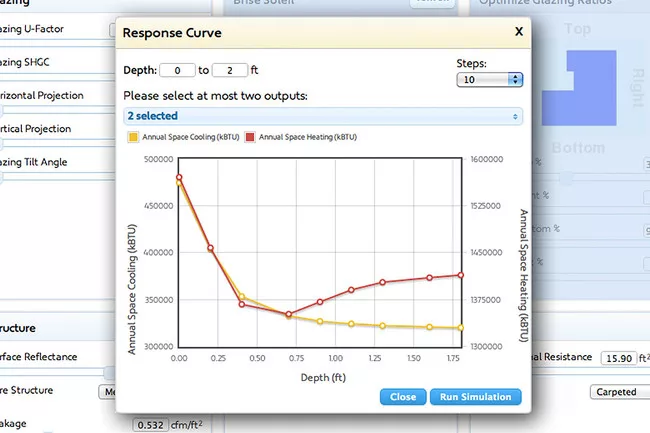Click the blue glazing ratio diagram
Image resolution: width=650 pixels, height=433 pixels.
(579, 88)
